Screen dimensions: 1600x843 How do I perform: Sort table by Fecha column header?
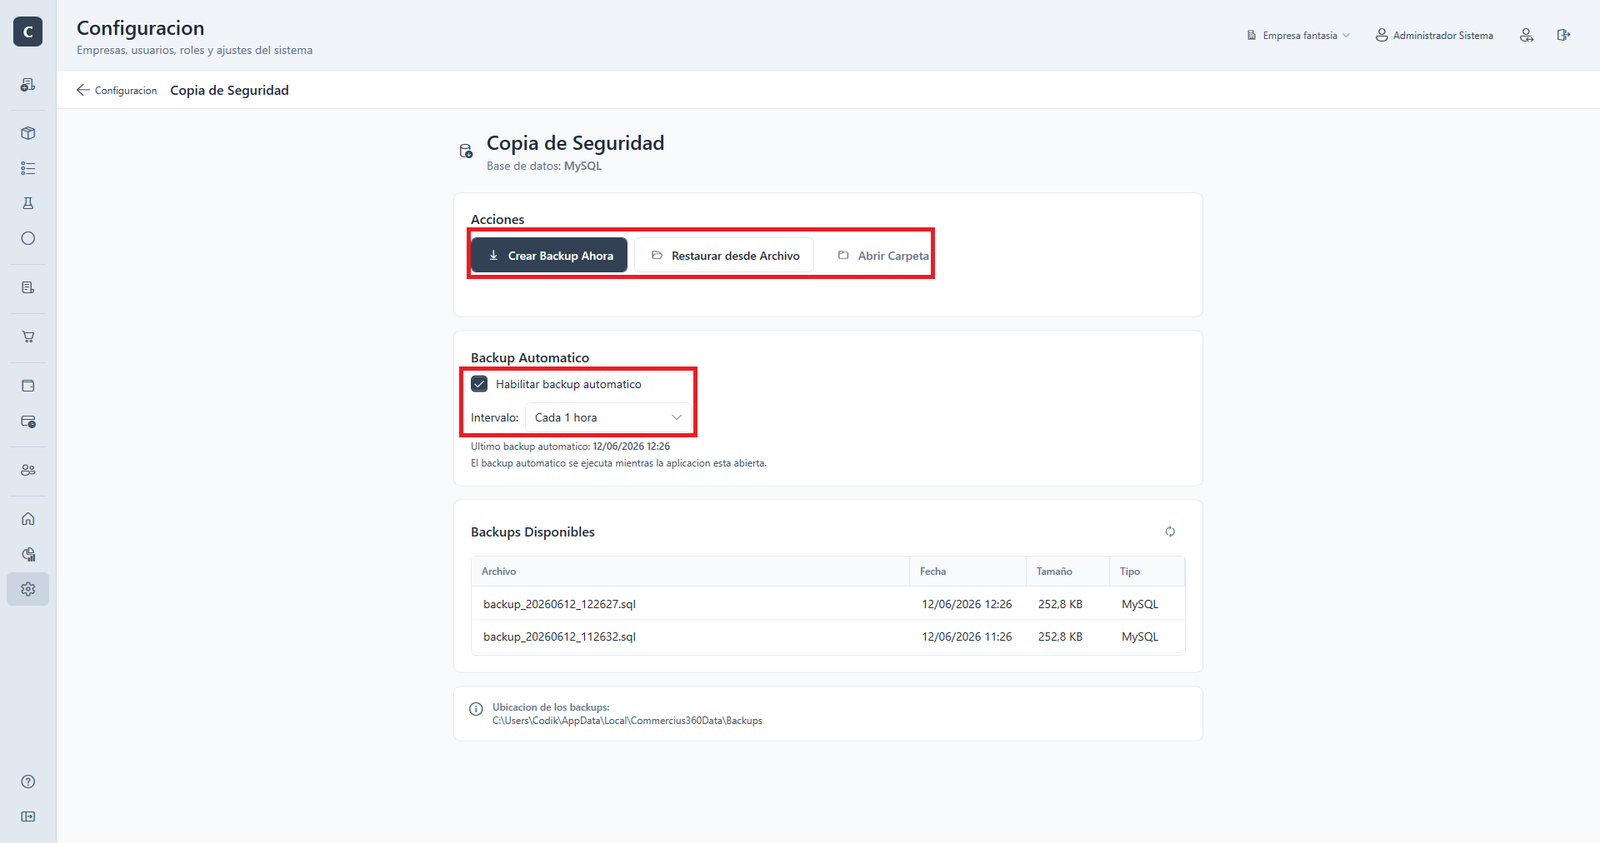click(933, 571)
